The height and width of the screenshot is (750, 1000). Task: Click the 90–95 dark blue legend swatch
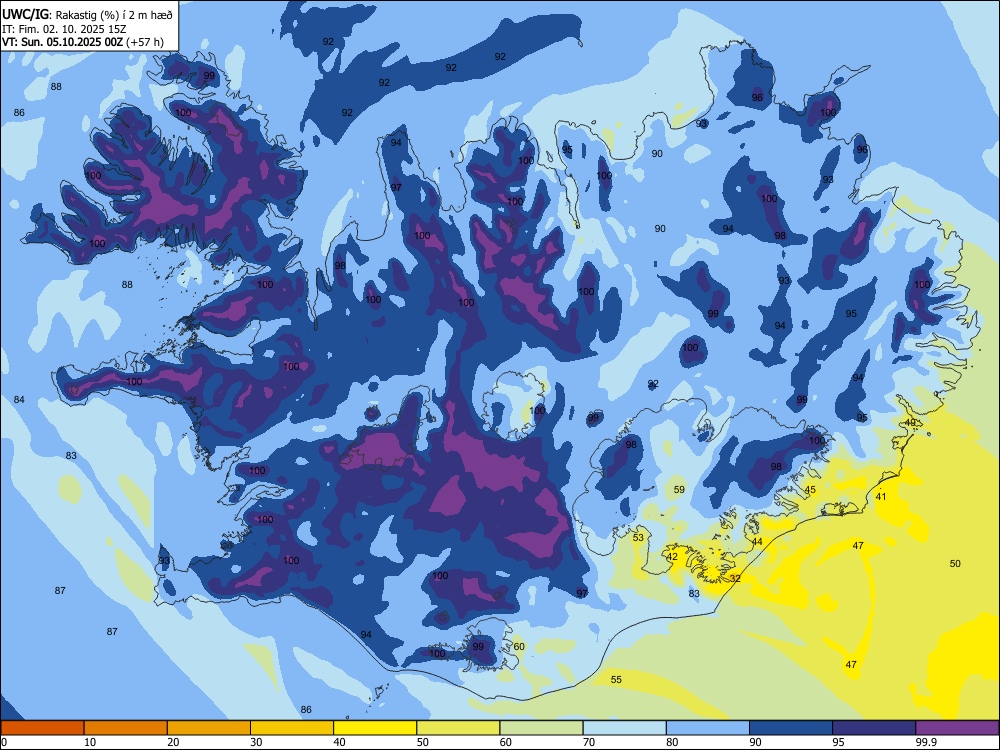[791, 728]
